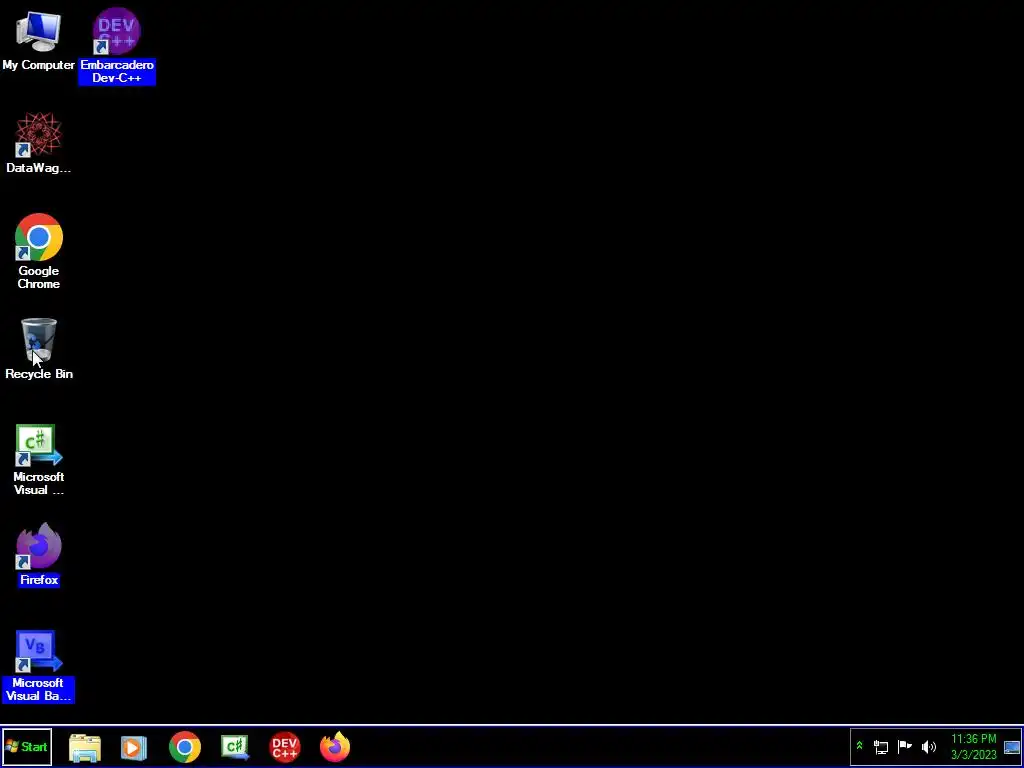
Task: Launch the media player from the taskbar
Action: 134,747
